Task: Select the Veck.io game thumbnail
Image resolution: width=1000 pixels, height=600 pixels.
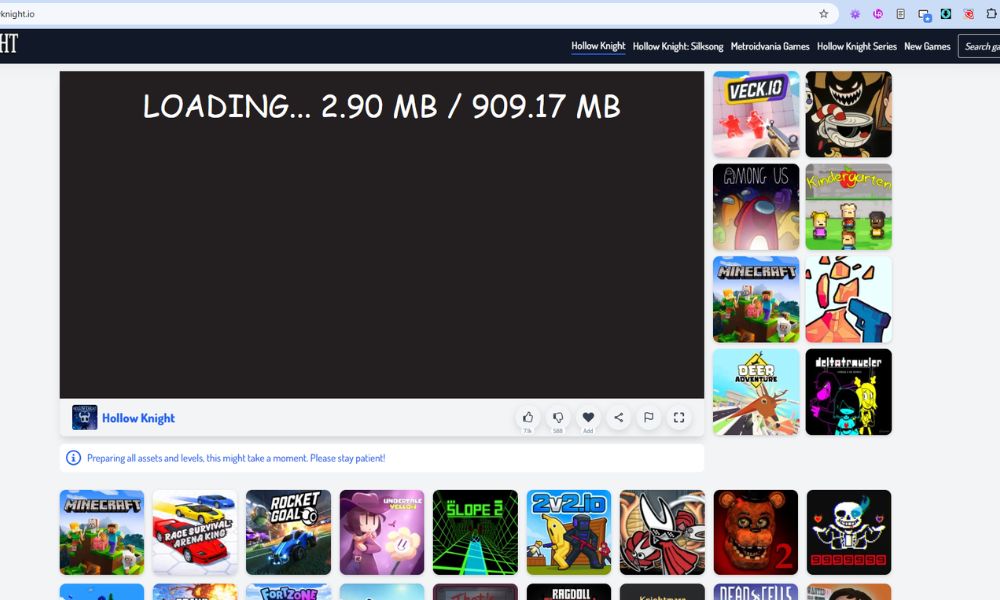Action: (756, 114)
